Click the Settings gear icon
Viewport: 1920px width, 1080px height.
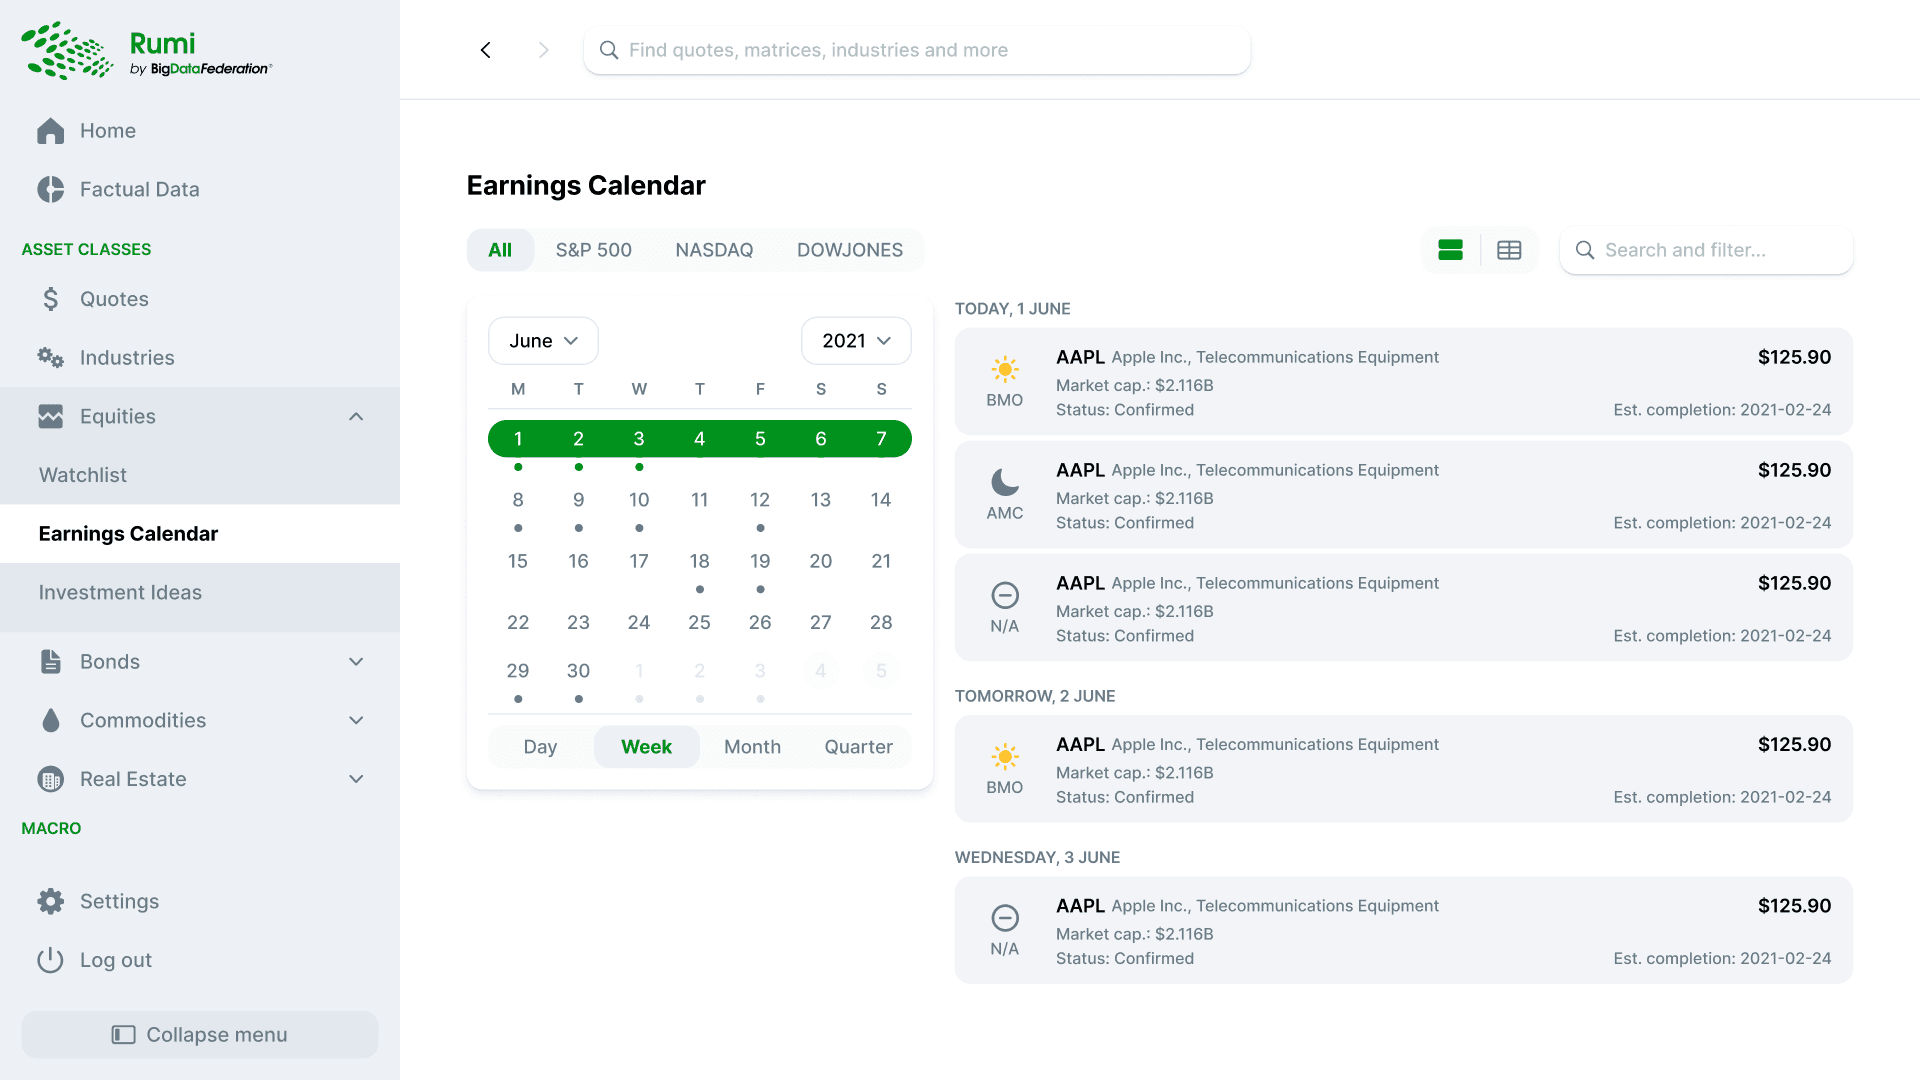tap(51, 902)
